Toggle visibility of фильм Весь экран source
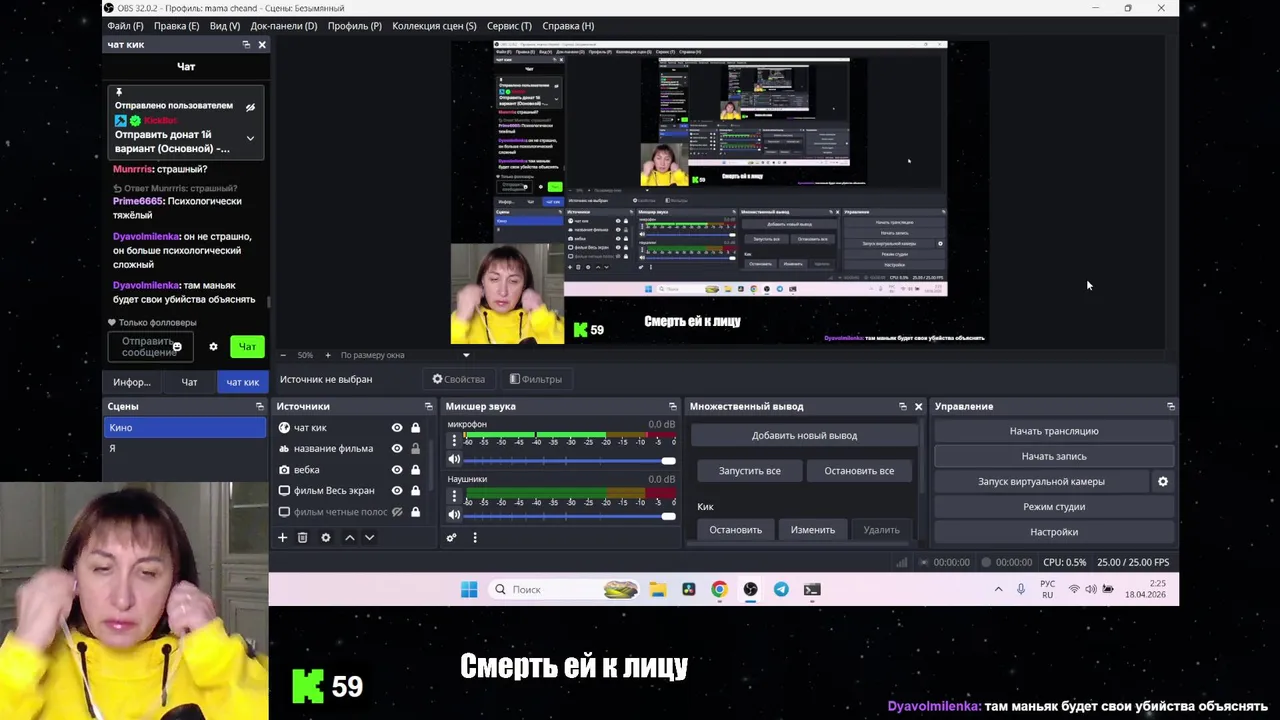The height and width of the screenshot is (720, 1280). coord(397,491)
